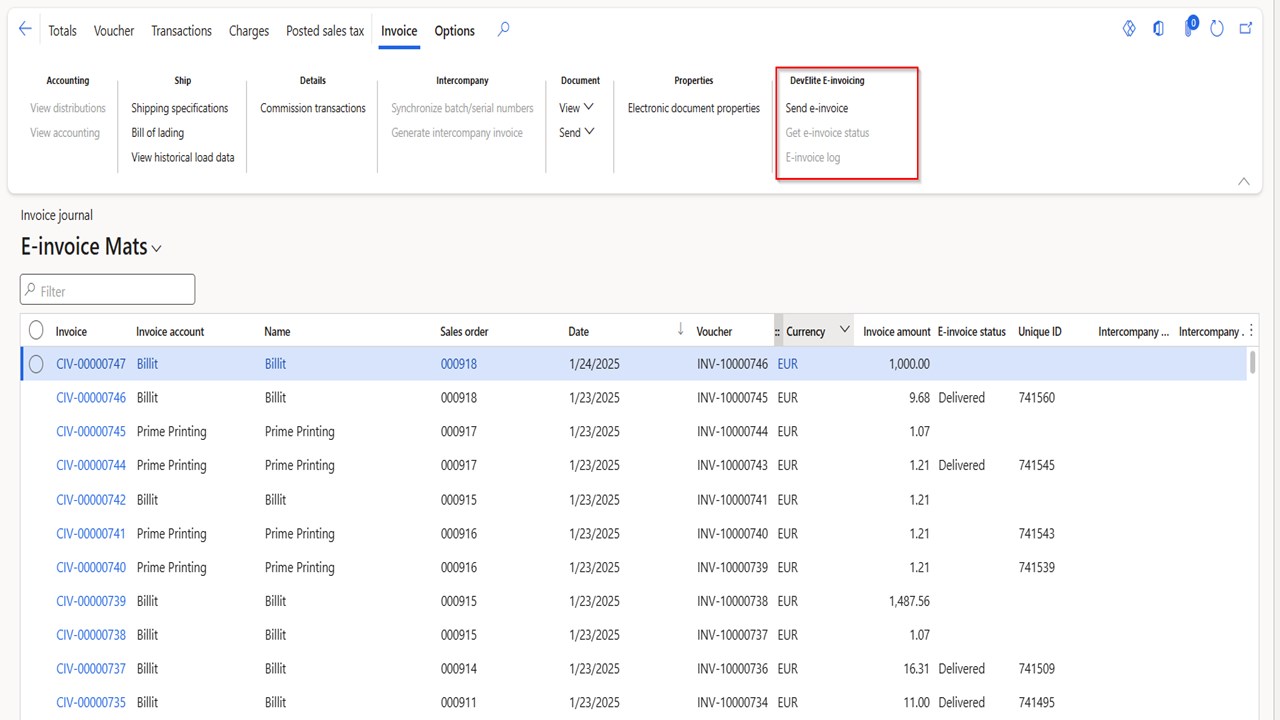This screenshot has width=1280, height=720.
Task: Click Synchronize batch/serial numbers
Action: tap(462, 108)
